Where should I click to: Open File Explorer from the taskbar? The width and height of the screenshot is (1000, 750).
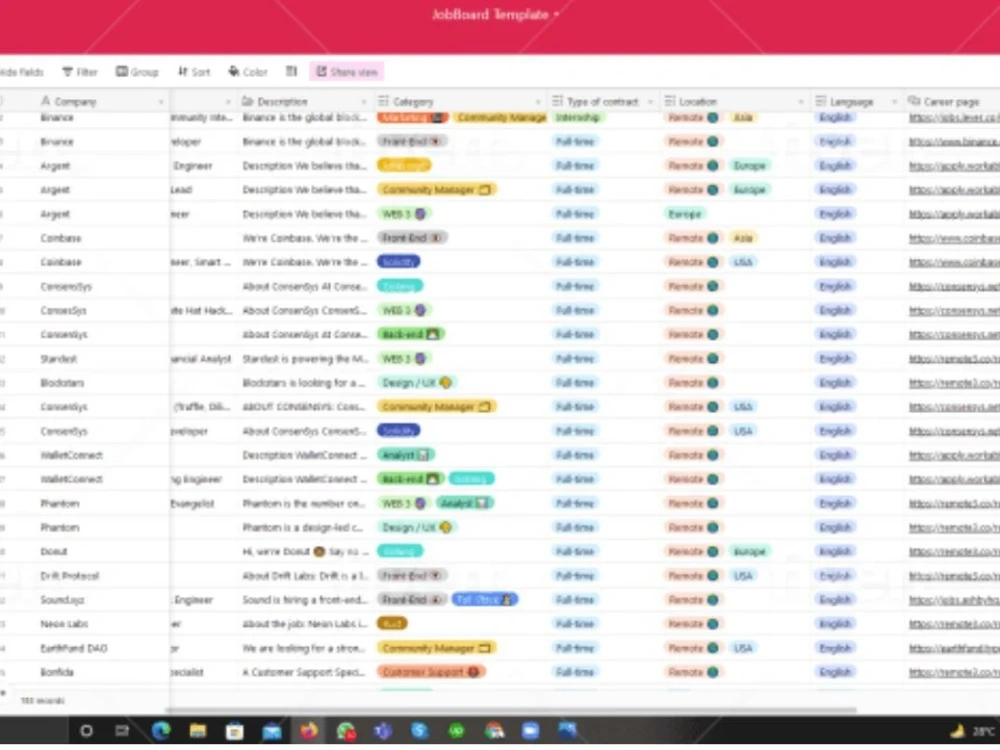[198, 731]
